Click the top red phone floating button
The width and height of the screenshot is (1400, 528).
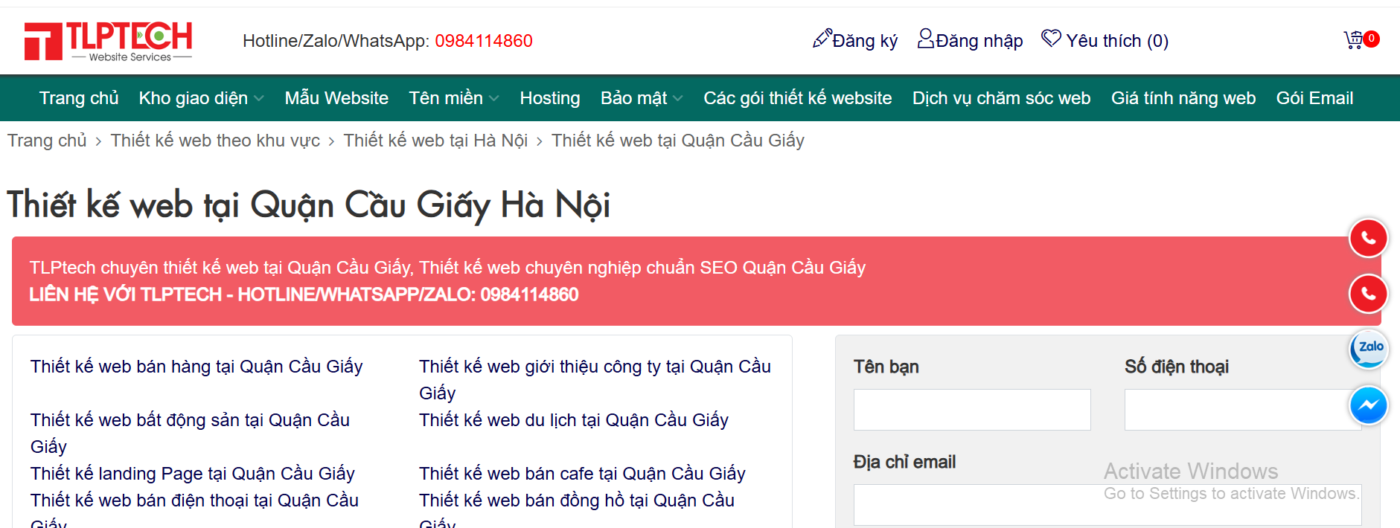click(1368, 238)
